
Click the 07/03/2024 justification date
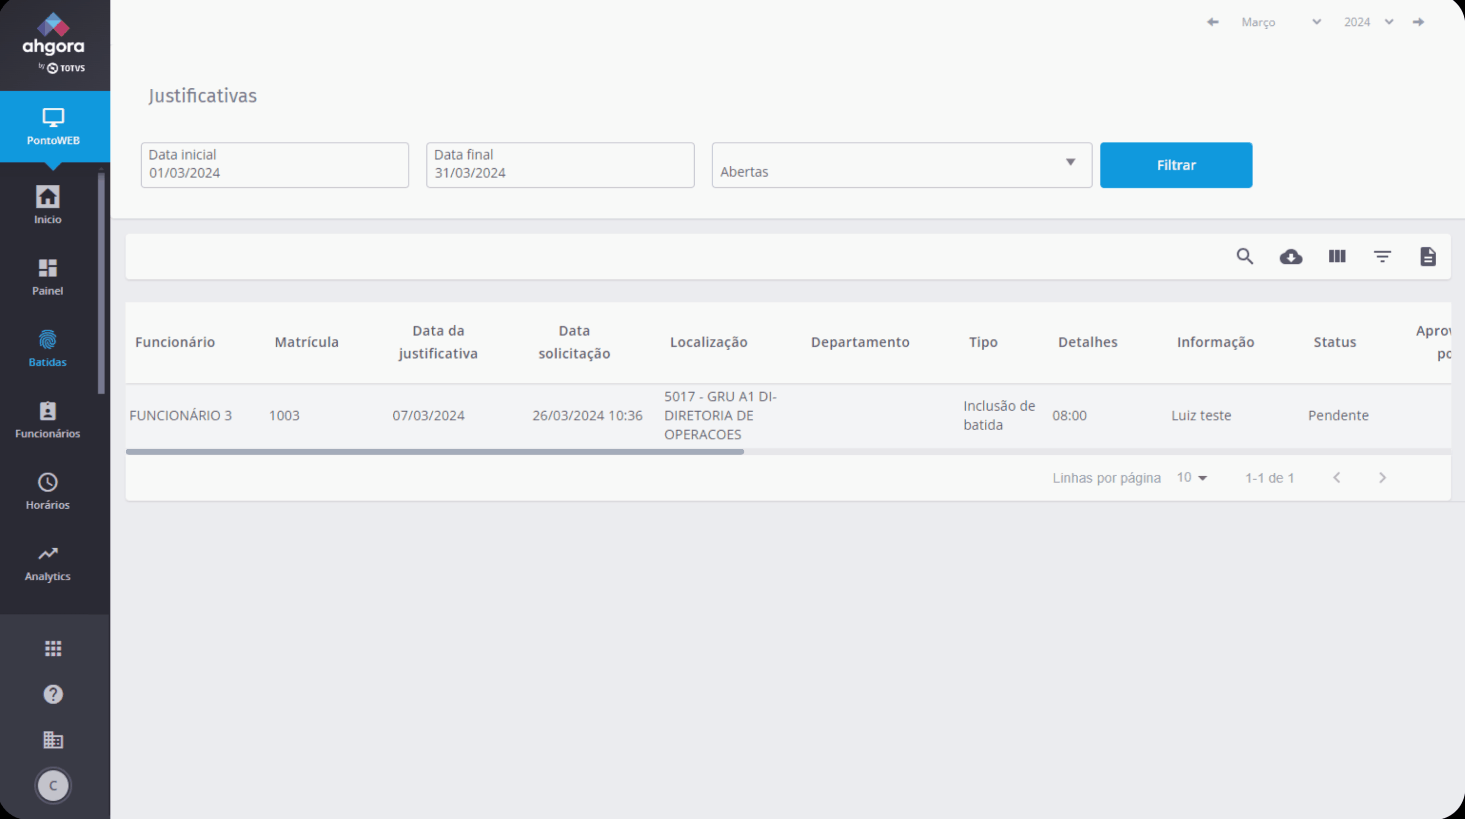coord(429,416)
